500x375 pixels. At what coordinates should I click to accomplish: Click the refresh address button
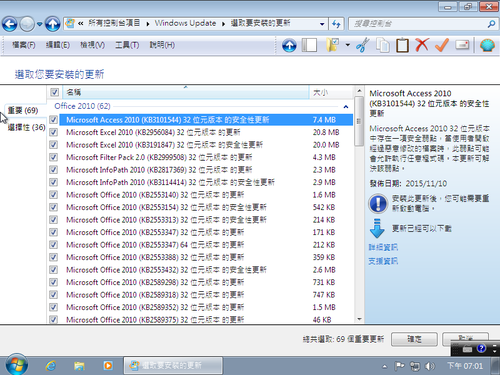tap(336, 24)
